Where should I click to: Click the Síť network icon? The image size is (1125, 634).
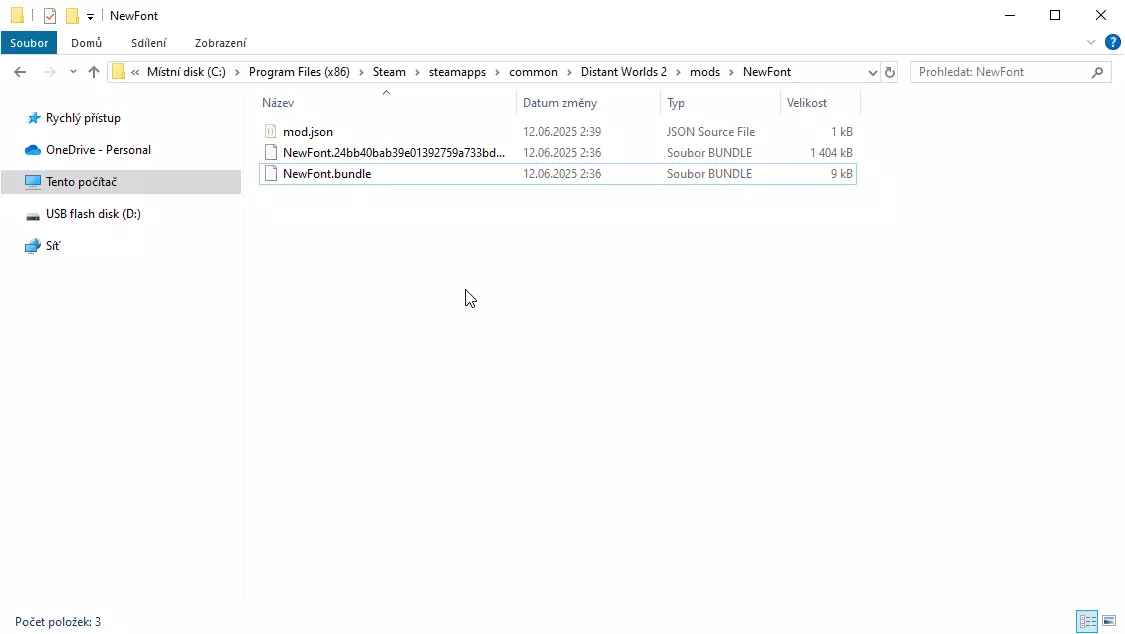[33, 246]
